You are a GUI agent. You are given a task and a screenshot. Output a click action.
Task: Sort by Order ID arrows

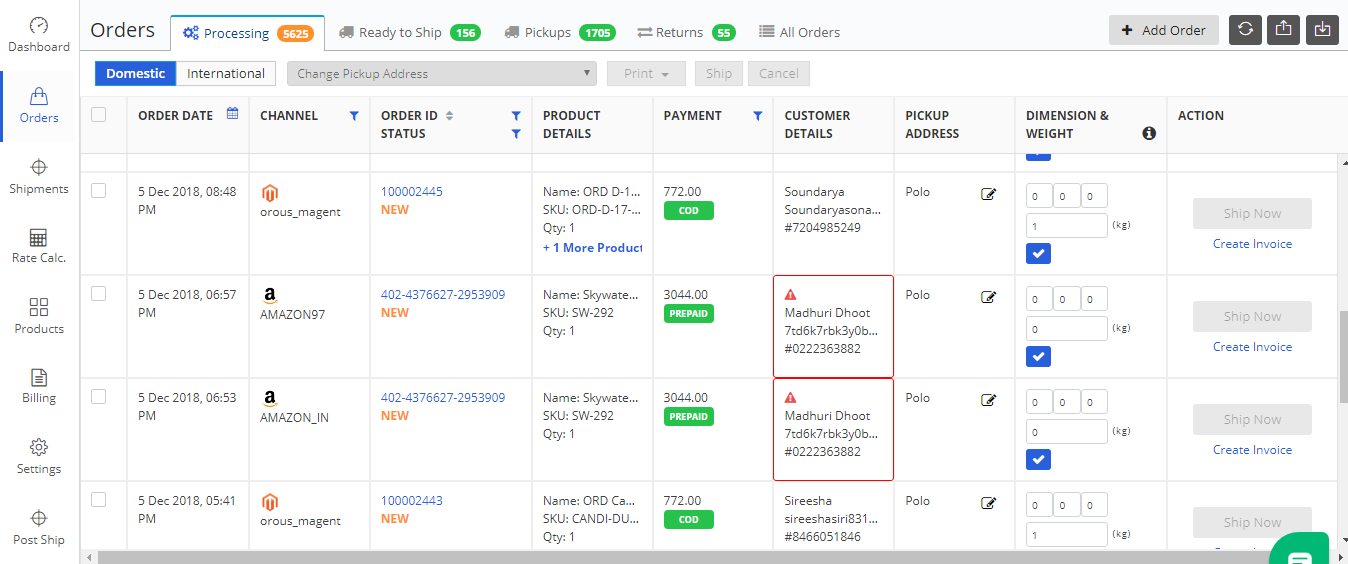coord(450,116)
